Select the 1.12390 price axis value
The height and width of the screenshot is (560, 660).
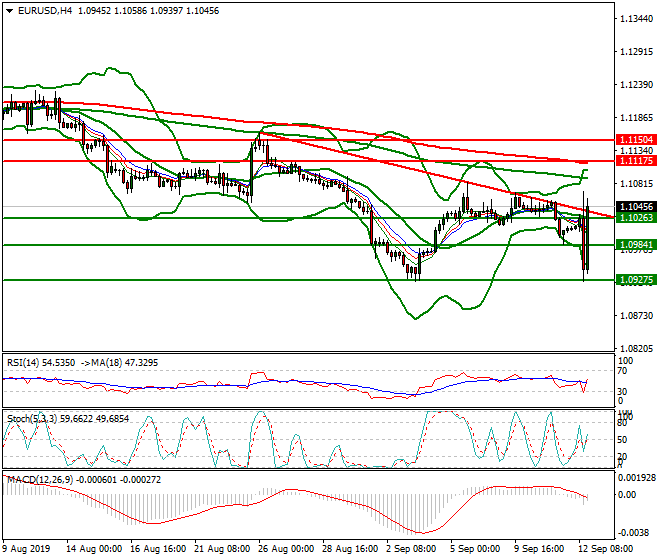[x=636, y=85]
